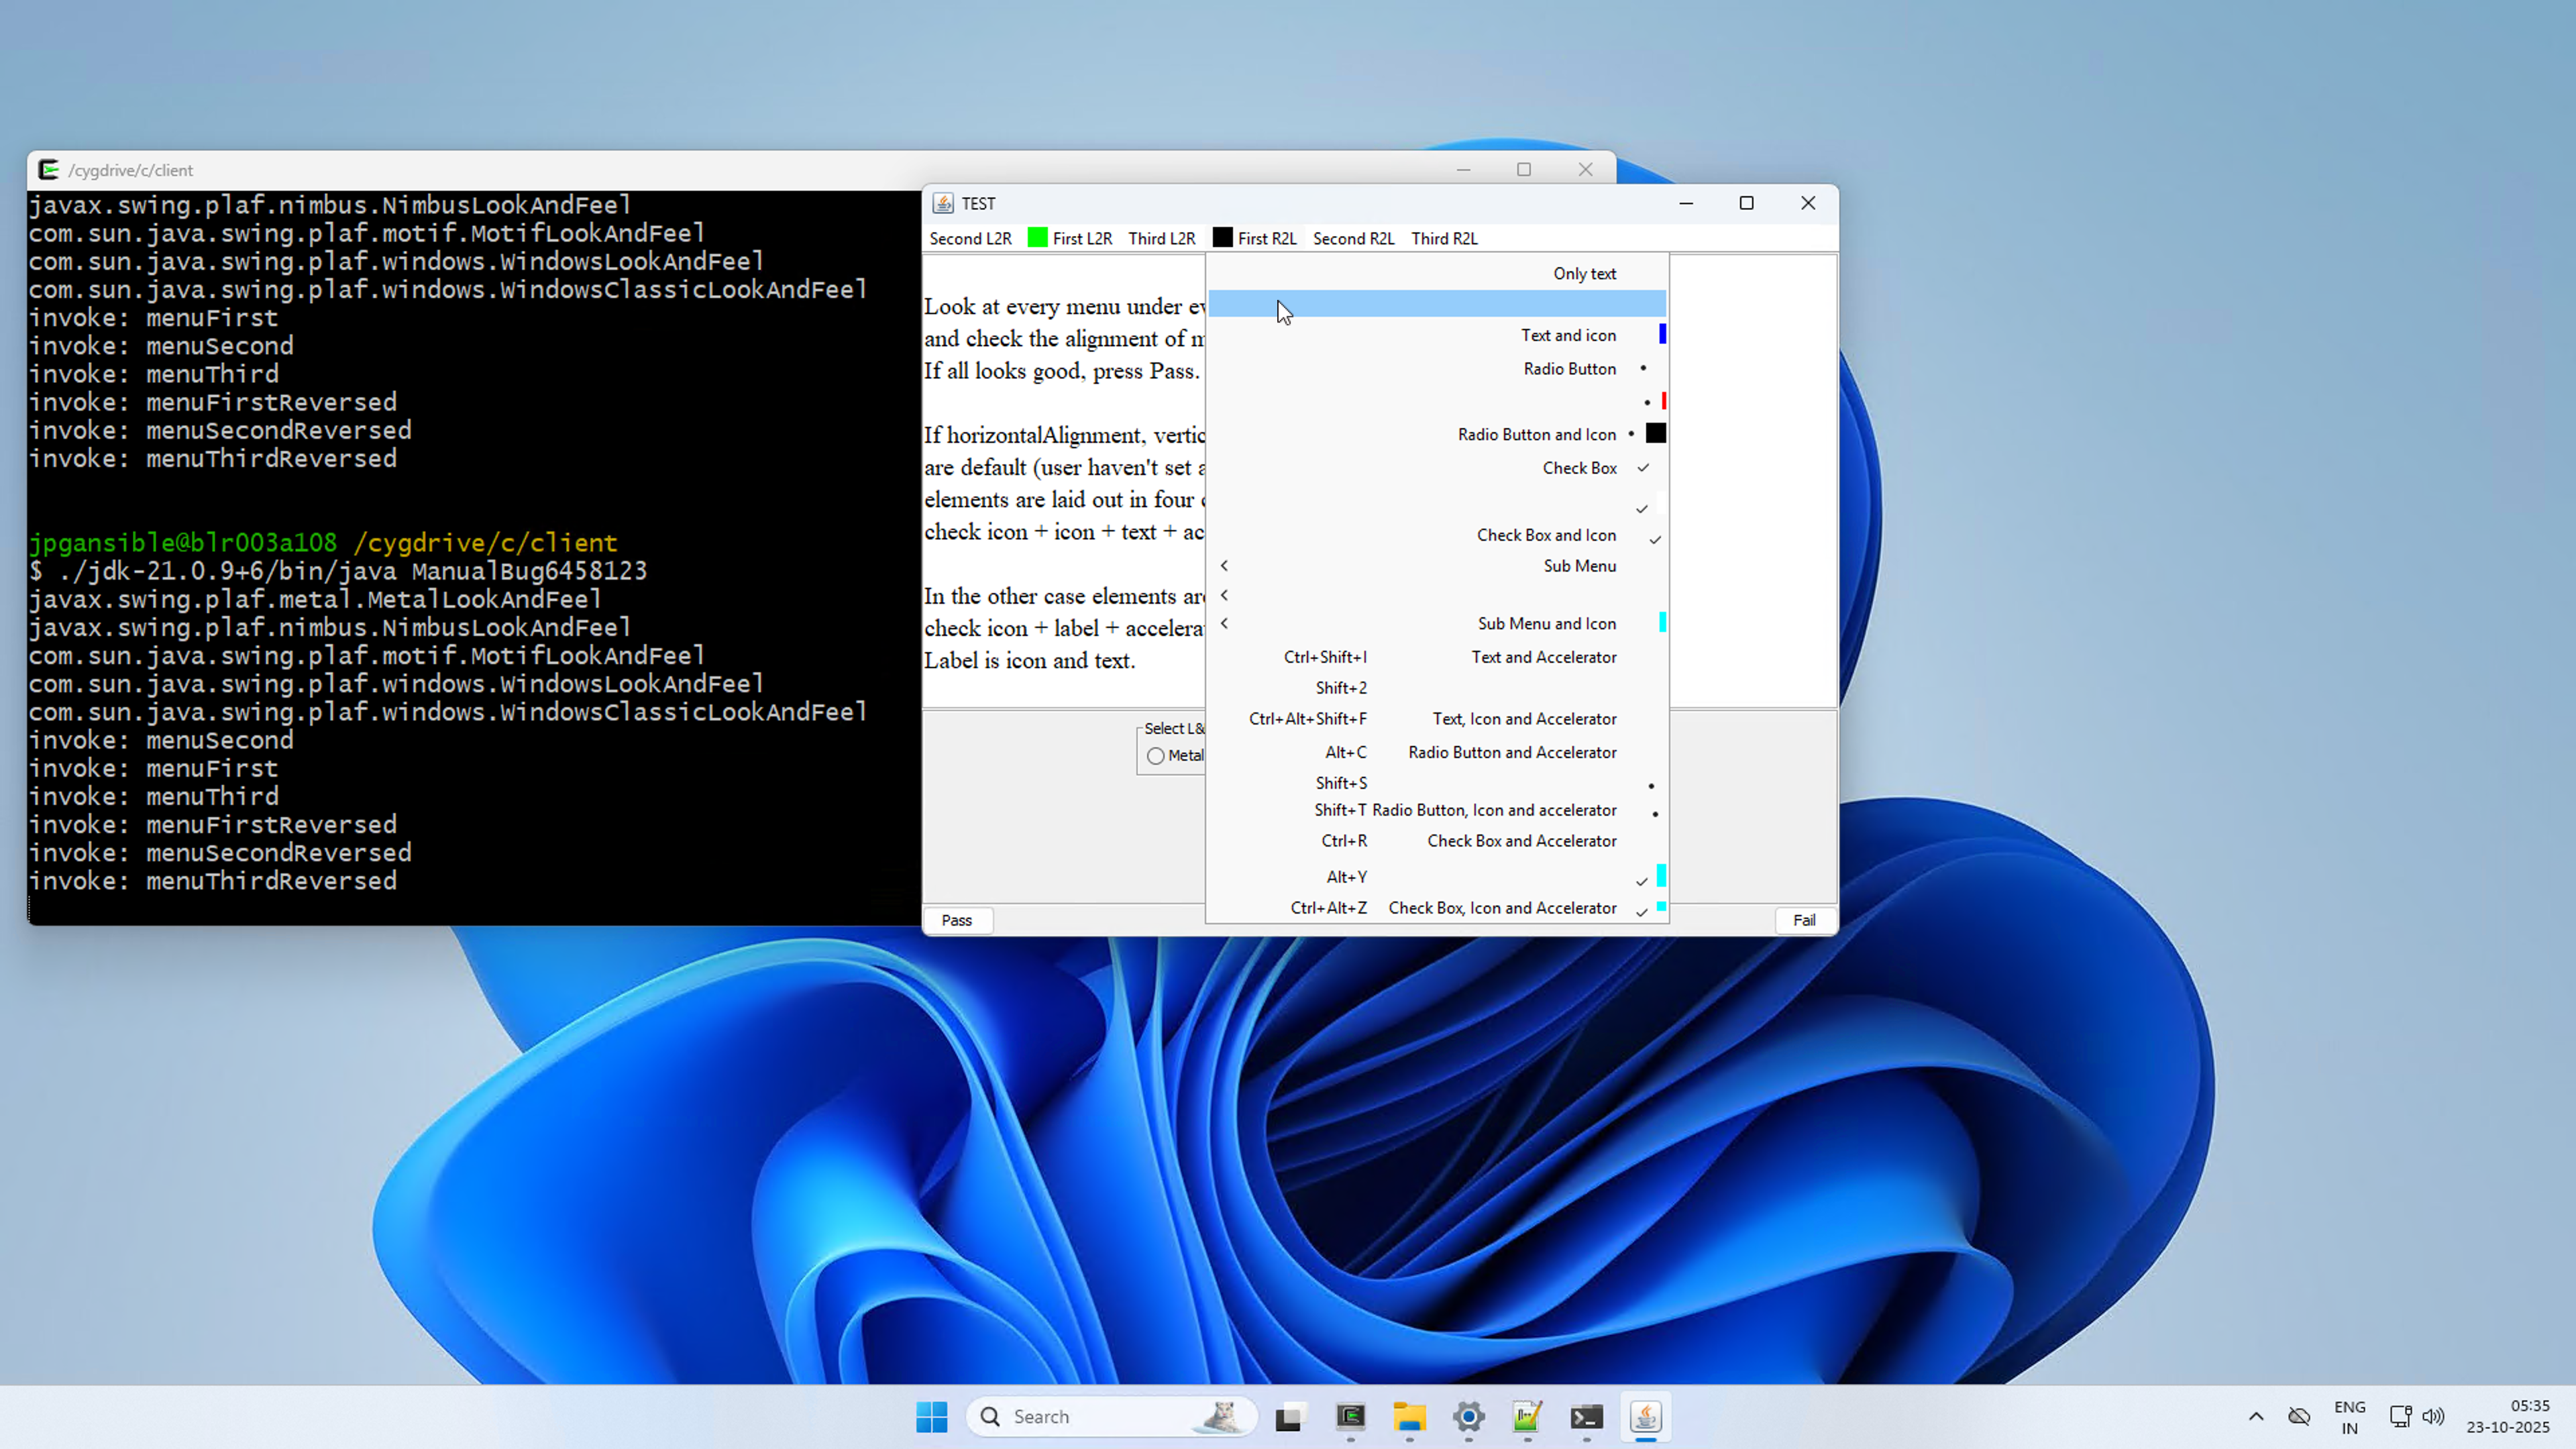This screenshot has height=1449, width=2576.
Task: Click the Java app icon in taskbar
Action: [x=1645, y=1416]
